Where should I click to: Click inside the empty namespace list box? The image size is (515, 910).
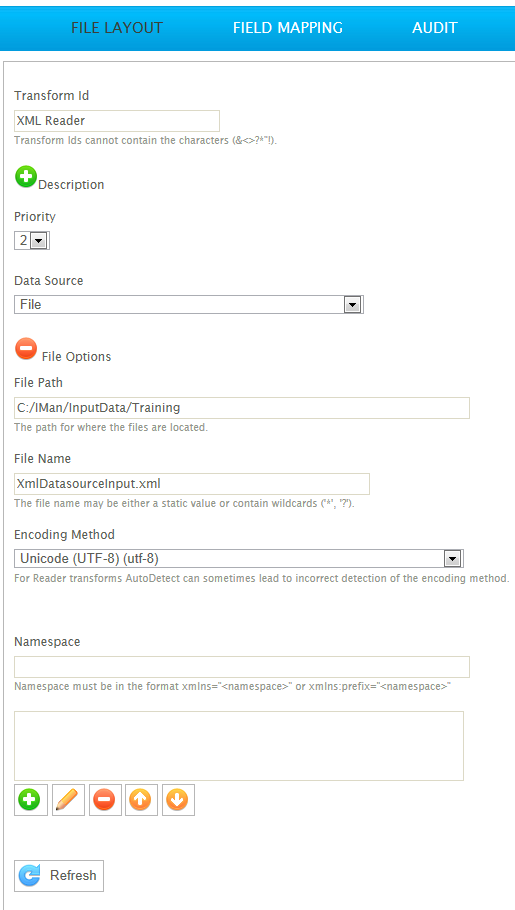[x=239, y=746]
